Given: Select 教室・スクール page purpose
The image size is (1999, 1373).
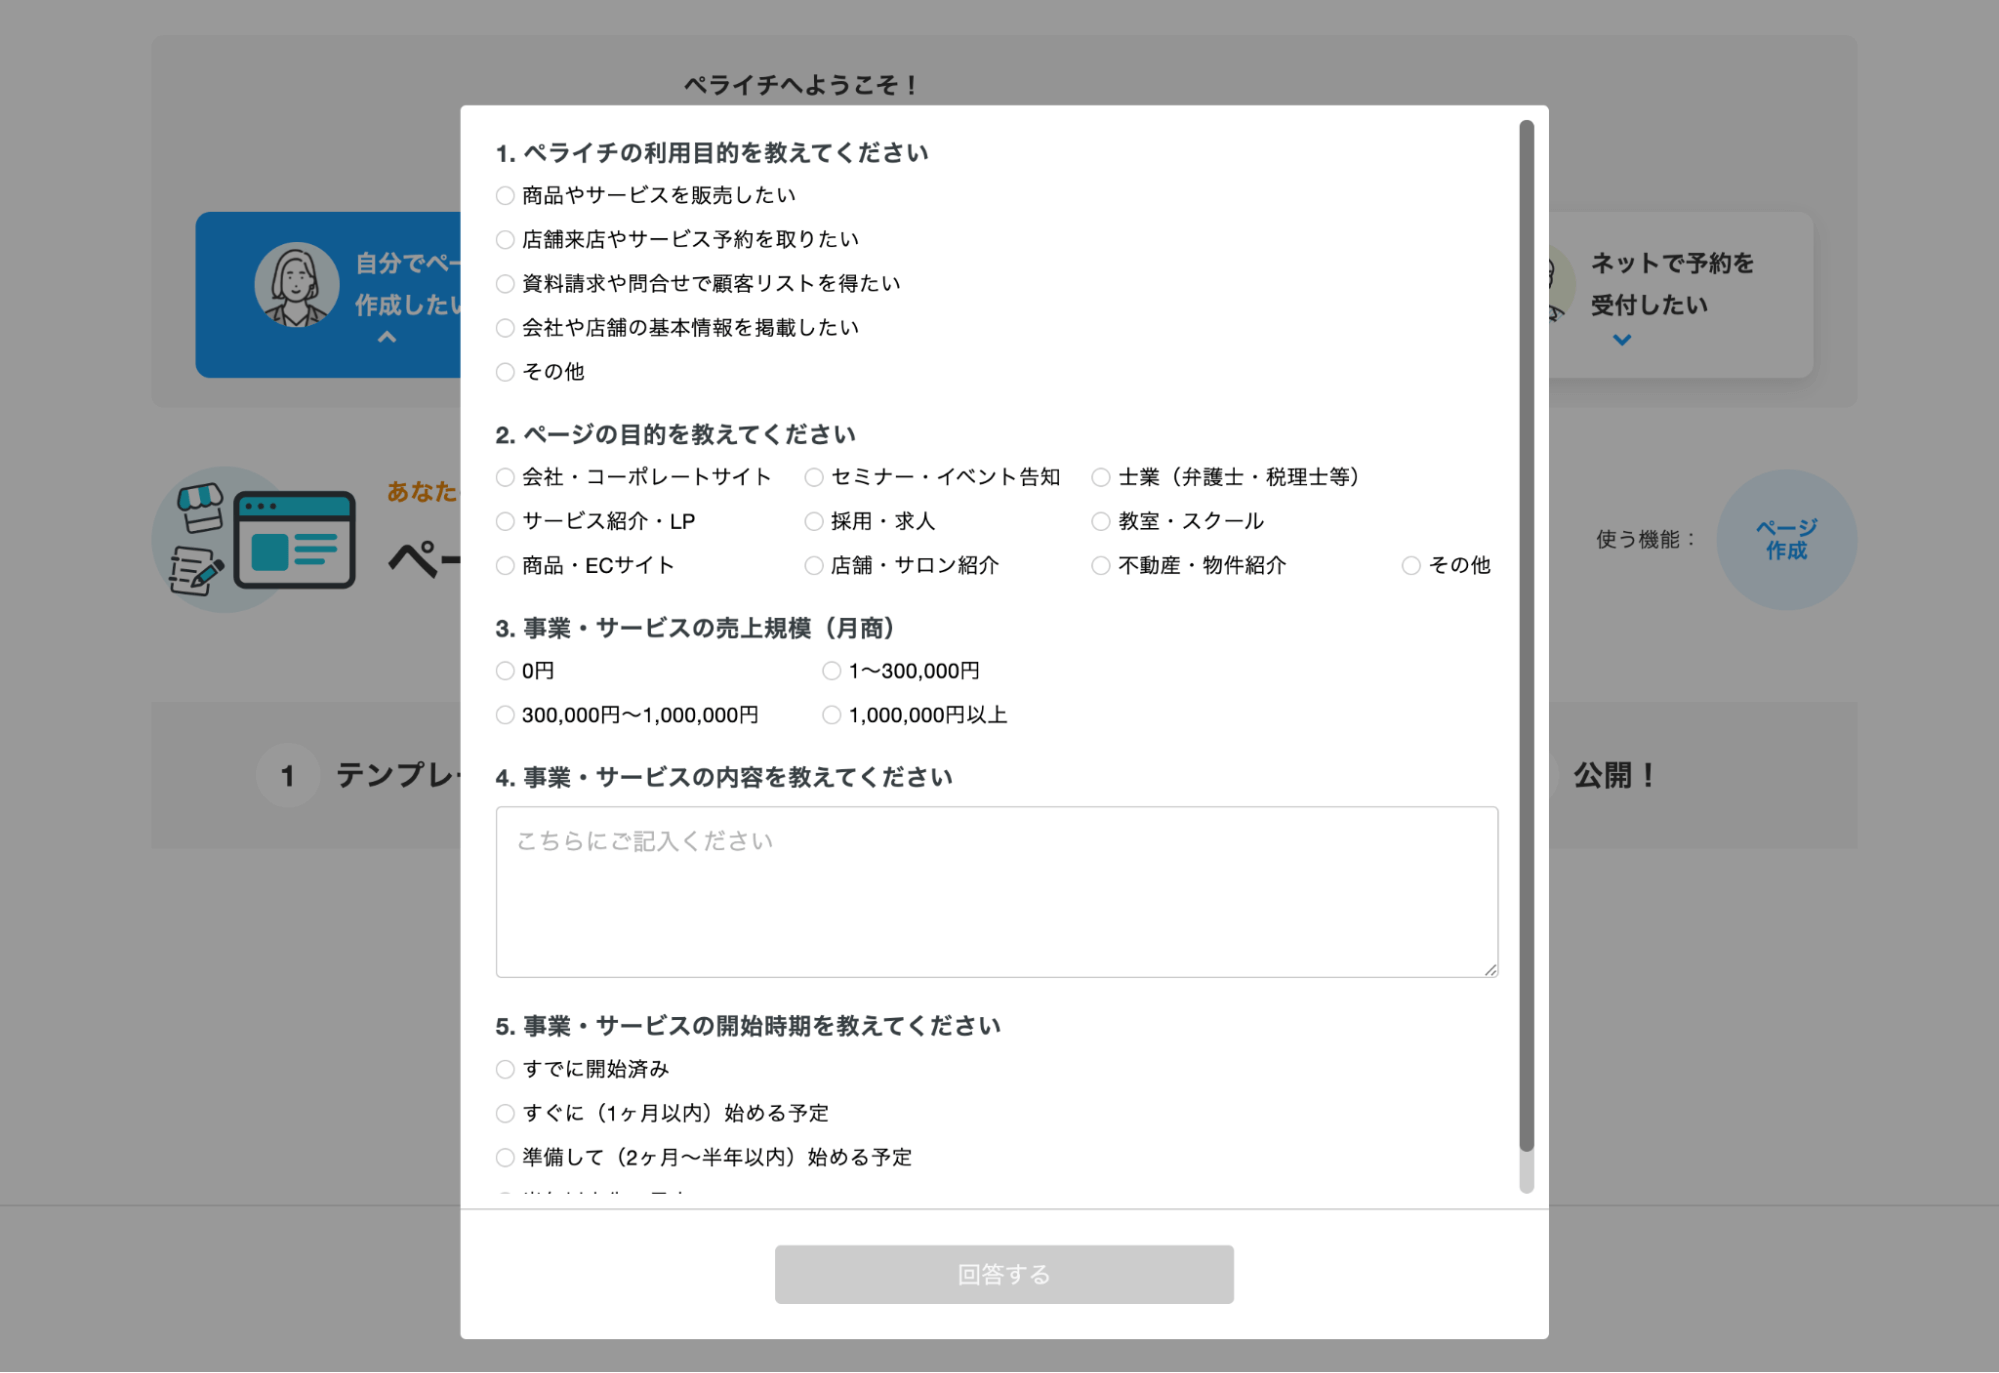Looking at the screenshot, I should point(1099,521).
